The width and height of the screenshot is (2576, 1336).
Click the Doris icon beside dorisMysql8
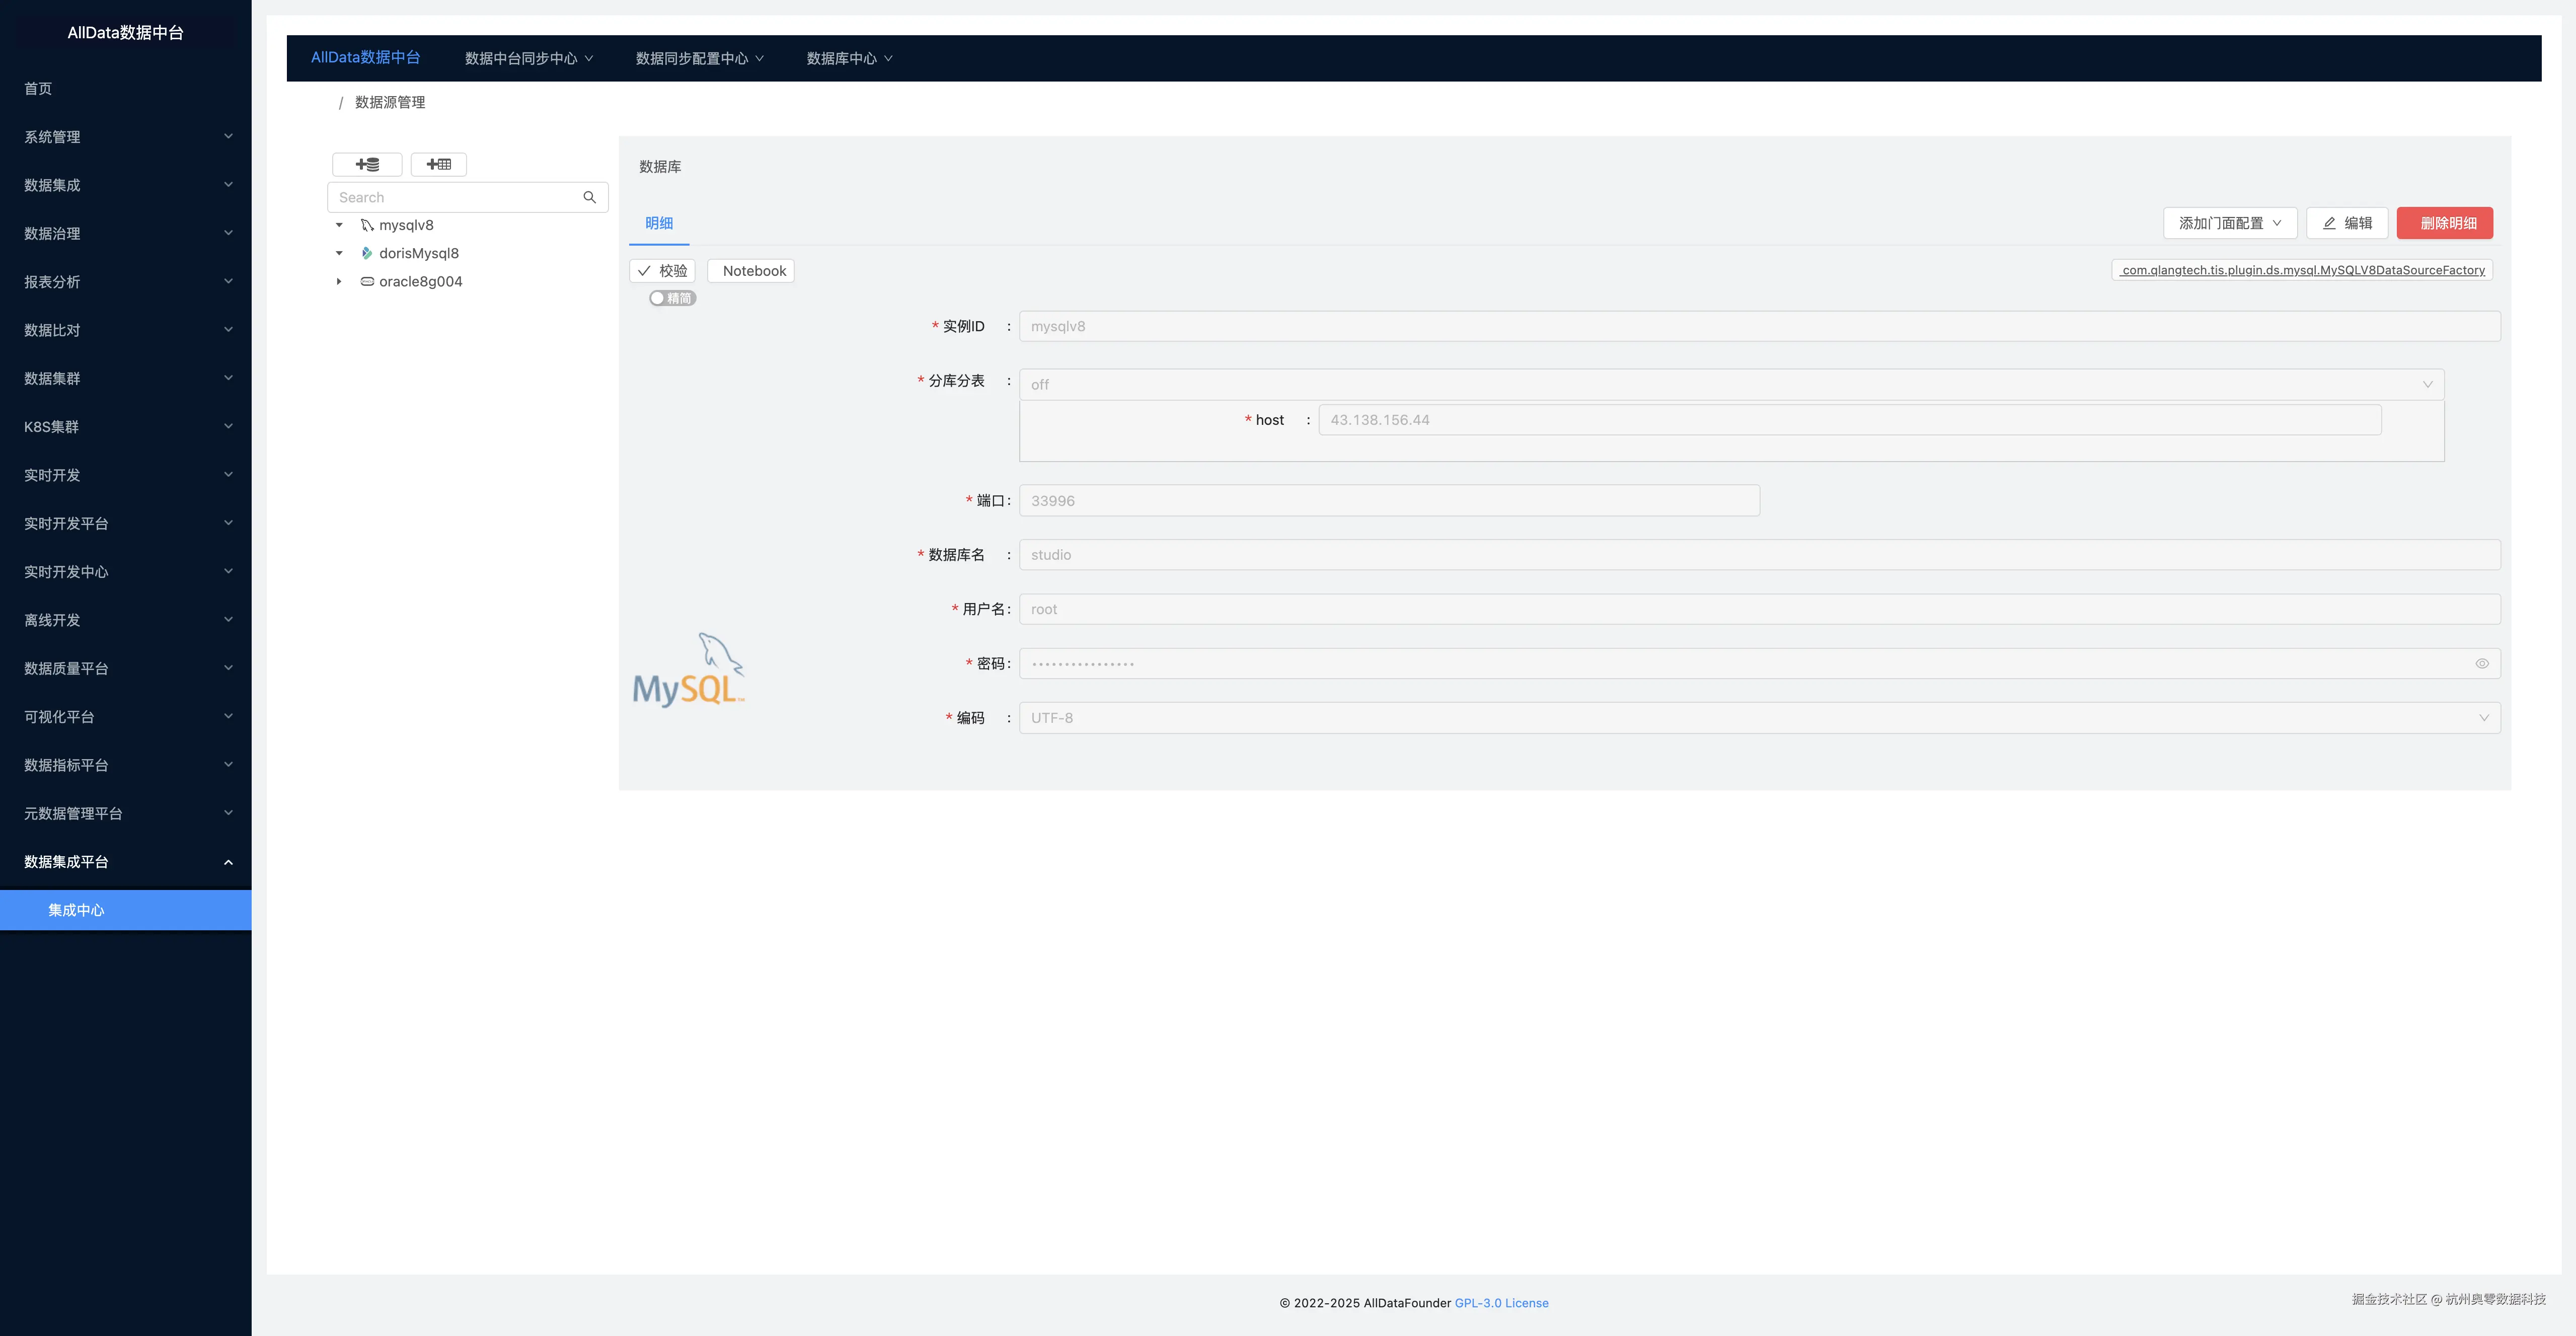coord(367,253)
